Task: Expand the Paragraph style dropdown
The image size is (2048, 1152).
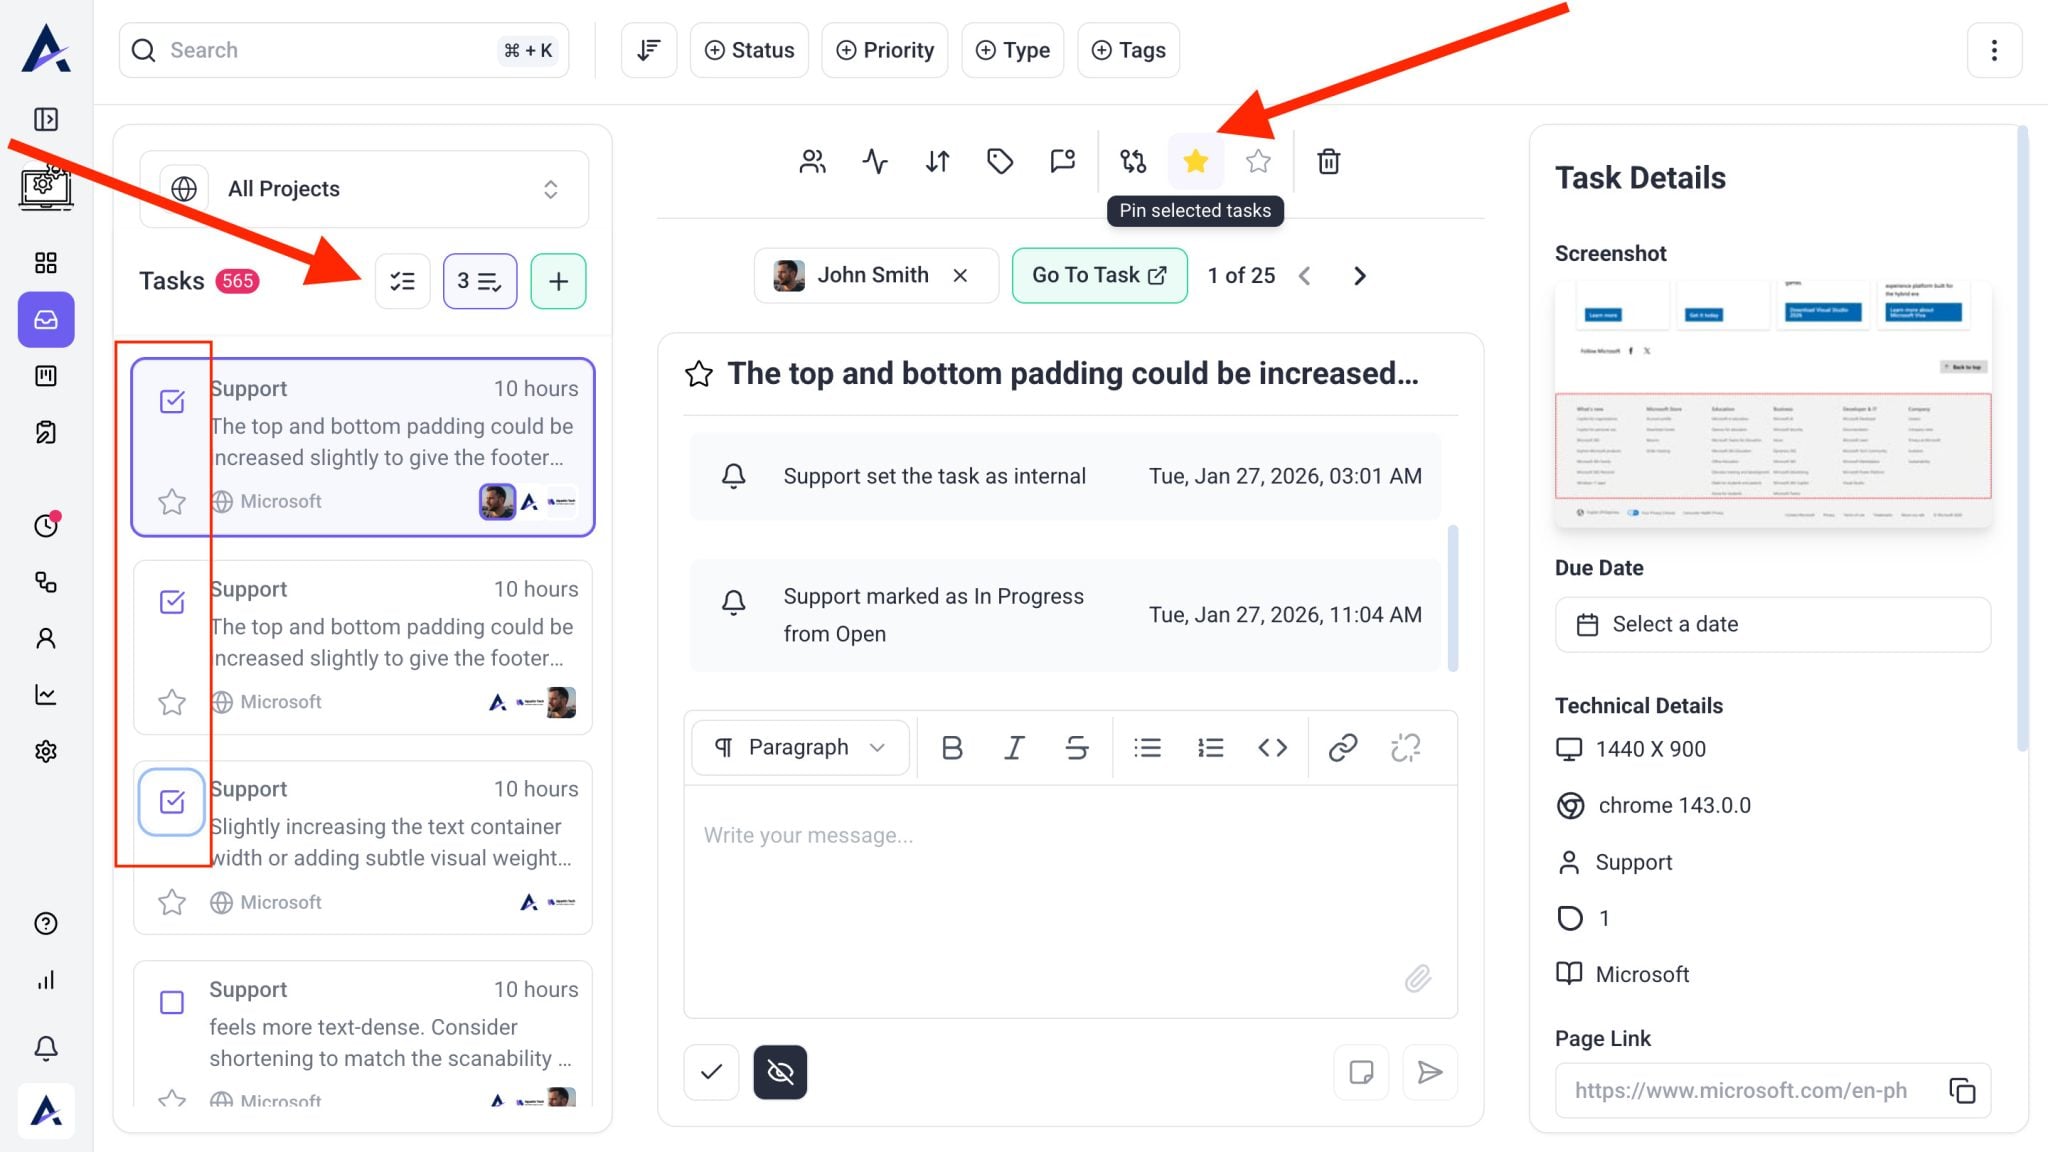Action: tap(800, 747)
